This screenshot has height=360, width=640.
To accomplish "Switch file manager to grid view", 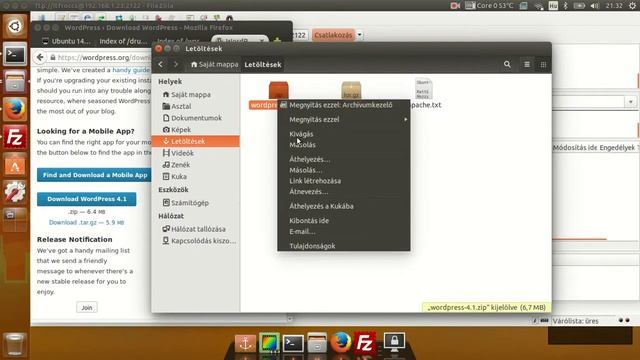I will (x=543, y=64).
